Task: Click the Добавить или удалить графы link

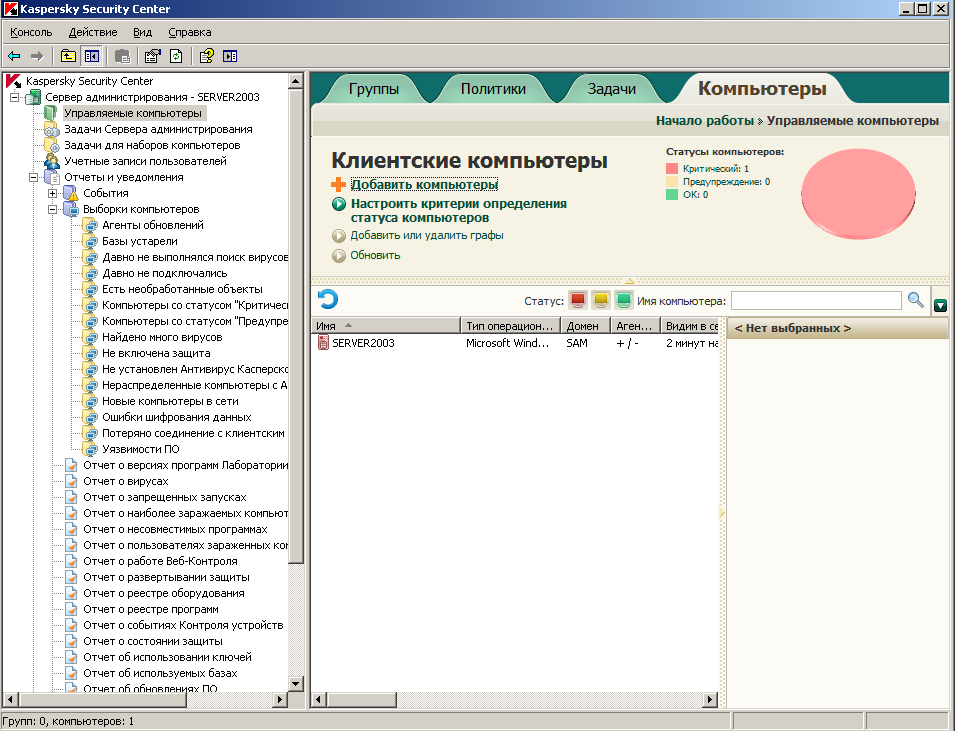Action: pyautogui.click(x=427, y=235)
